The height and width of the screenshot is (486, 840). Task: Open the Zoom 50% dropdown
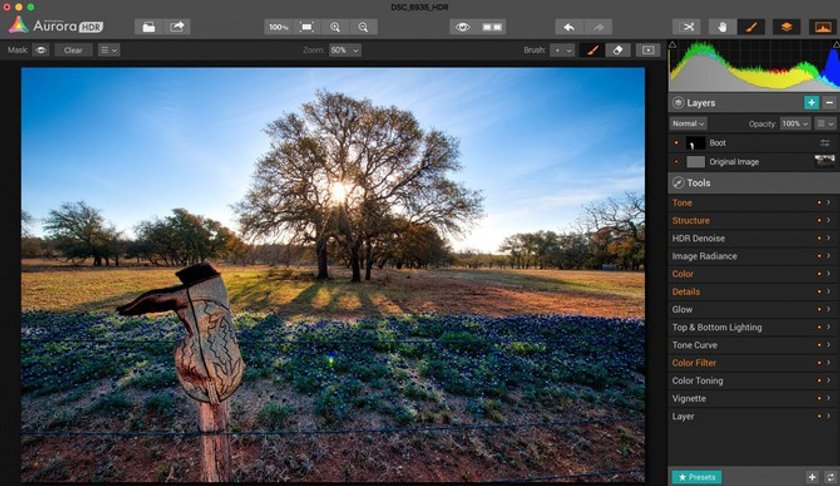point(345,50)
